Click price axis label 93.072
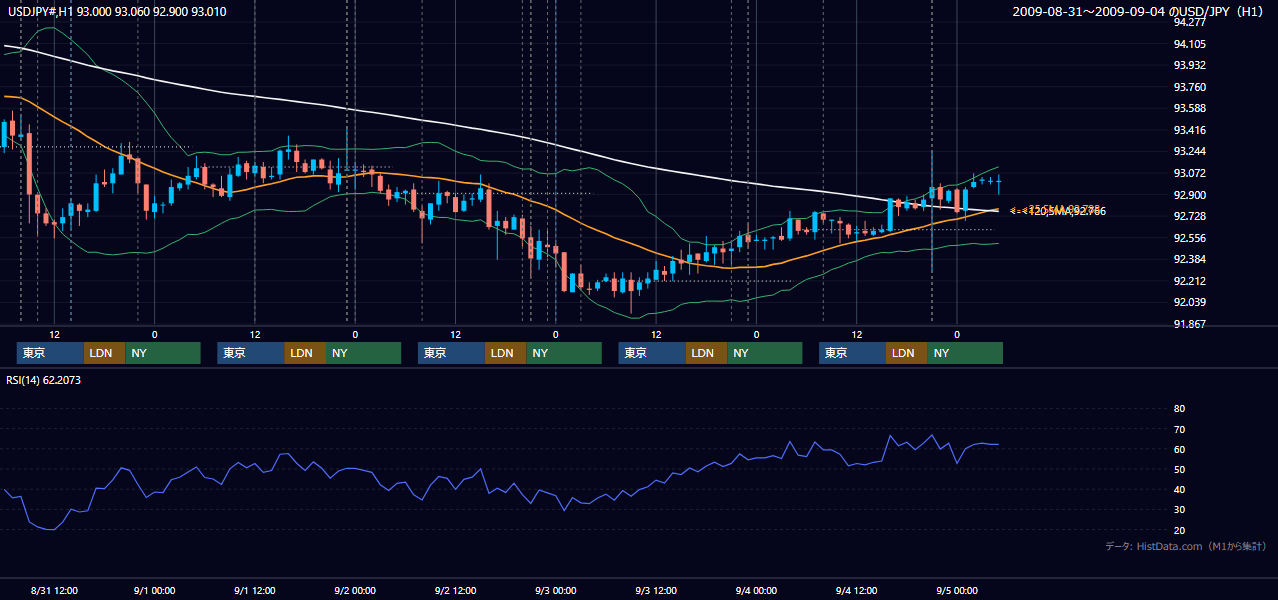The height and width of the screenshot is (600, 1278). click(1189, 173)
